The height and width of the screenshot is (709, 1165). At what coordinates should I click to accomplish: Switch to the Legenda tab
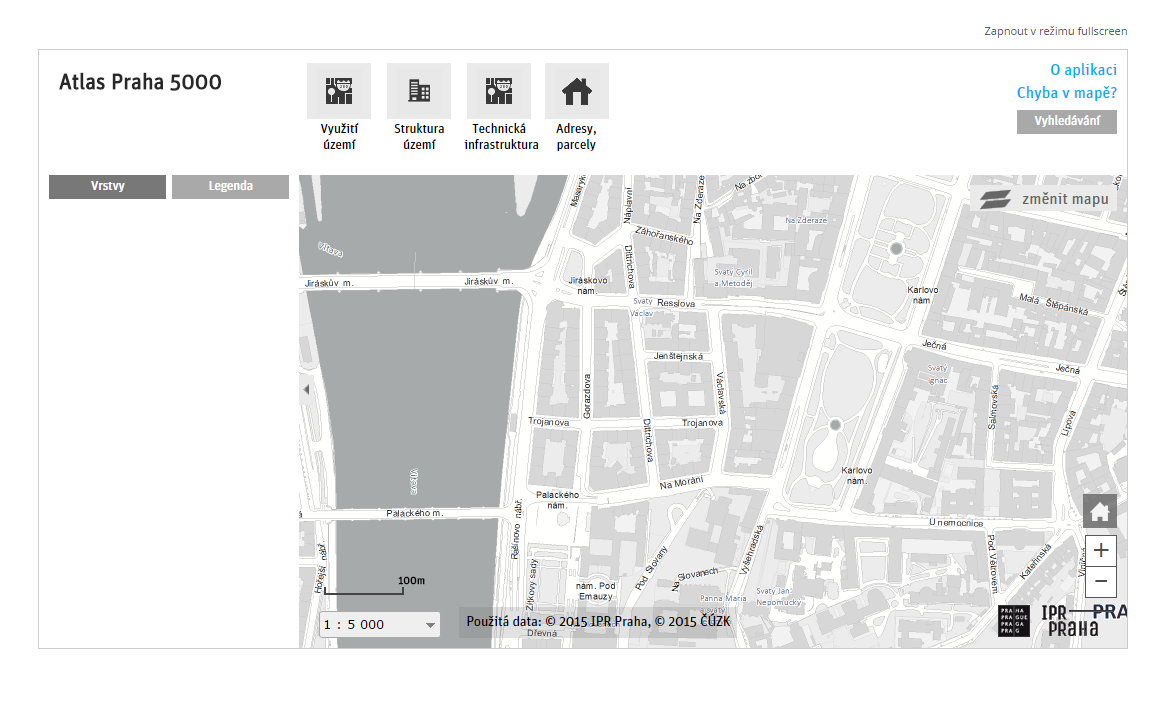(230, 186)
